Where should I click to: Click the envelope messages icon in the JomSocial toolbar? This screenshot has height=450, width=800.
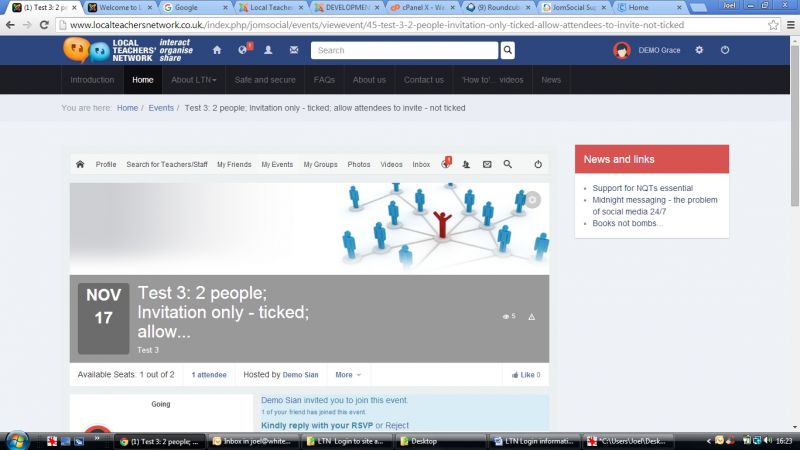pos(487,164)
